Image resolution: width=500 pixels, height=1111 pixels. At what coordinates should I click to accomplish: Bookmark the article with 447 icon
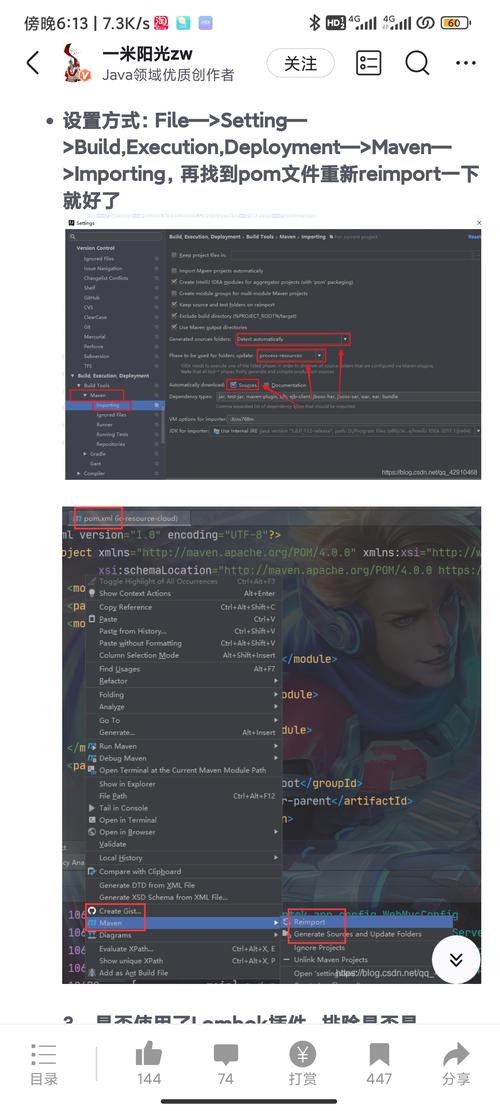(379, 1064)
